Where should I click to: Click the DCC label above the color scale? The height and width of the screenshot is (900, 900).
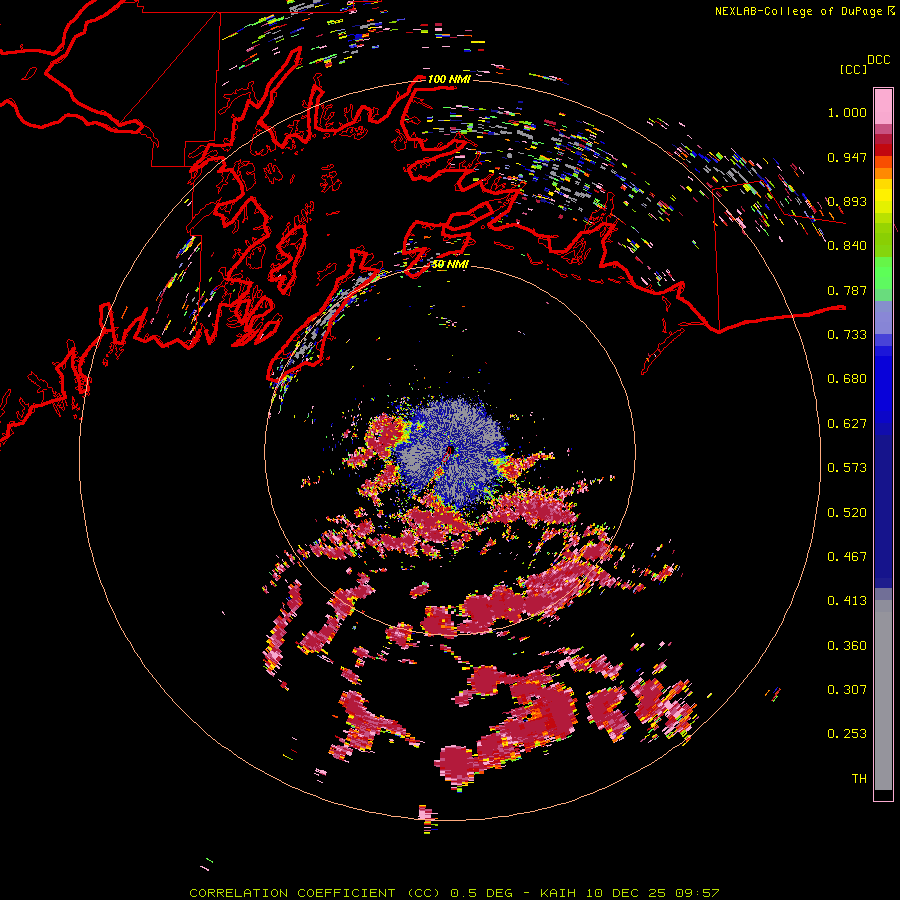tap(878, 60)
